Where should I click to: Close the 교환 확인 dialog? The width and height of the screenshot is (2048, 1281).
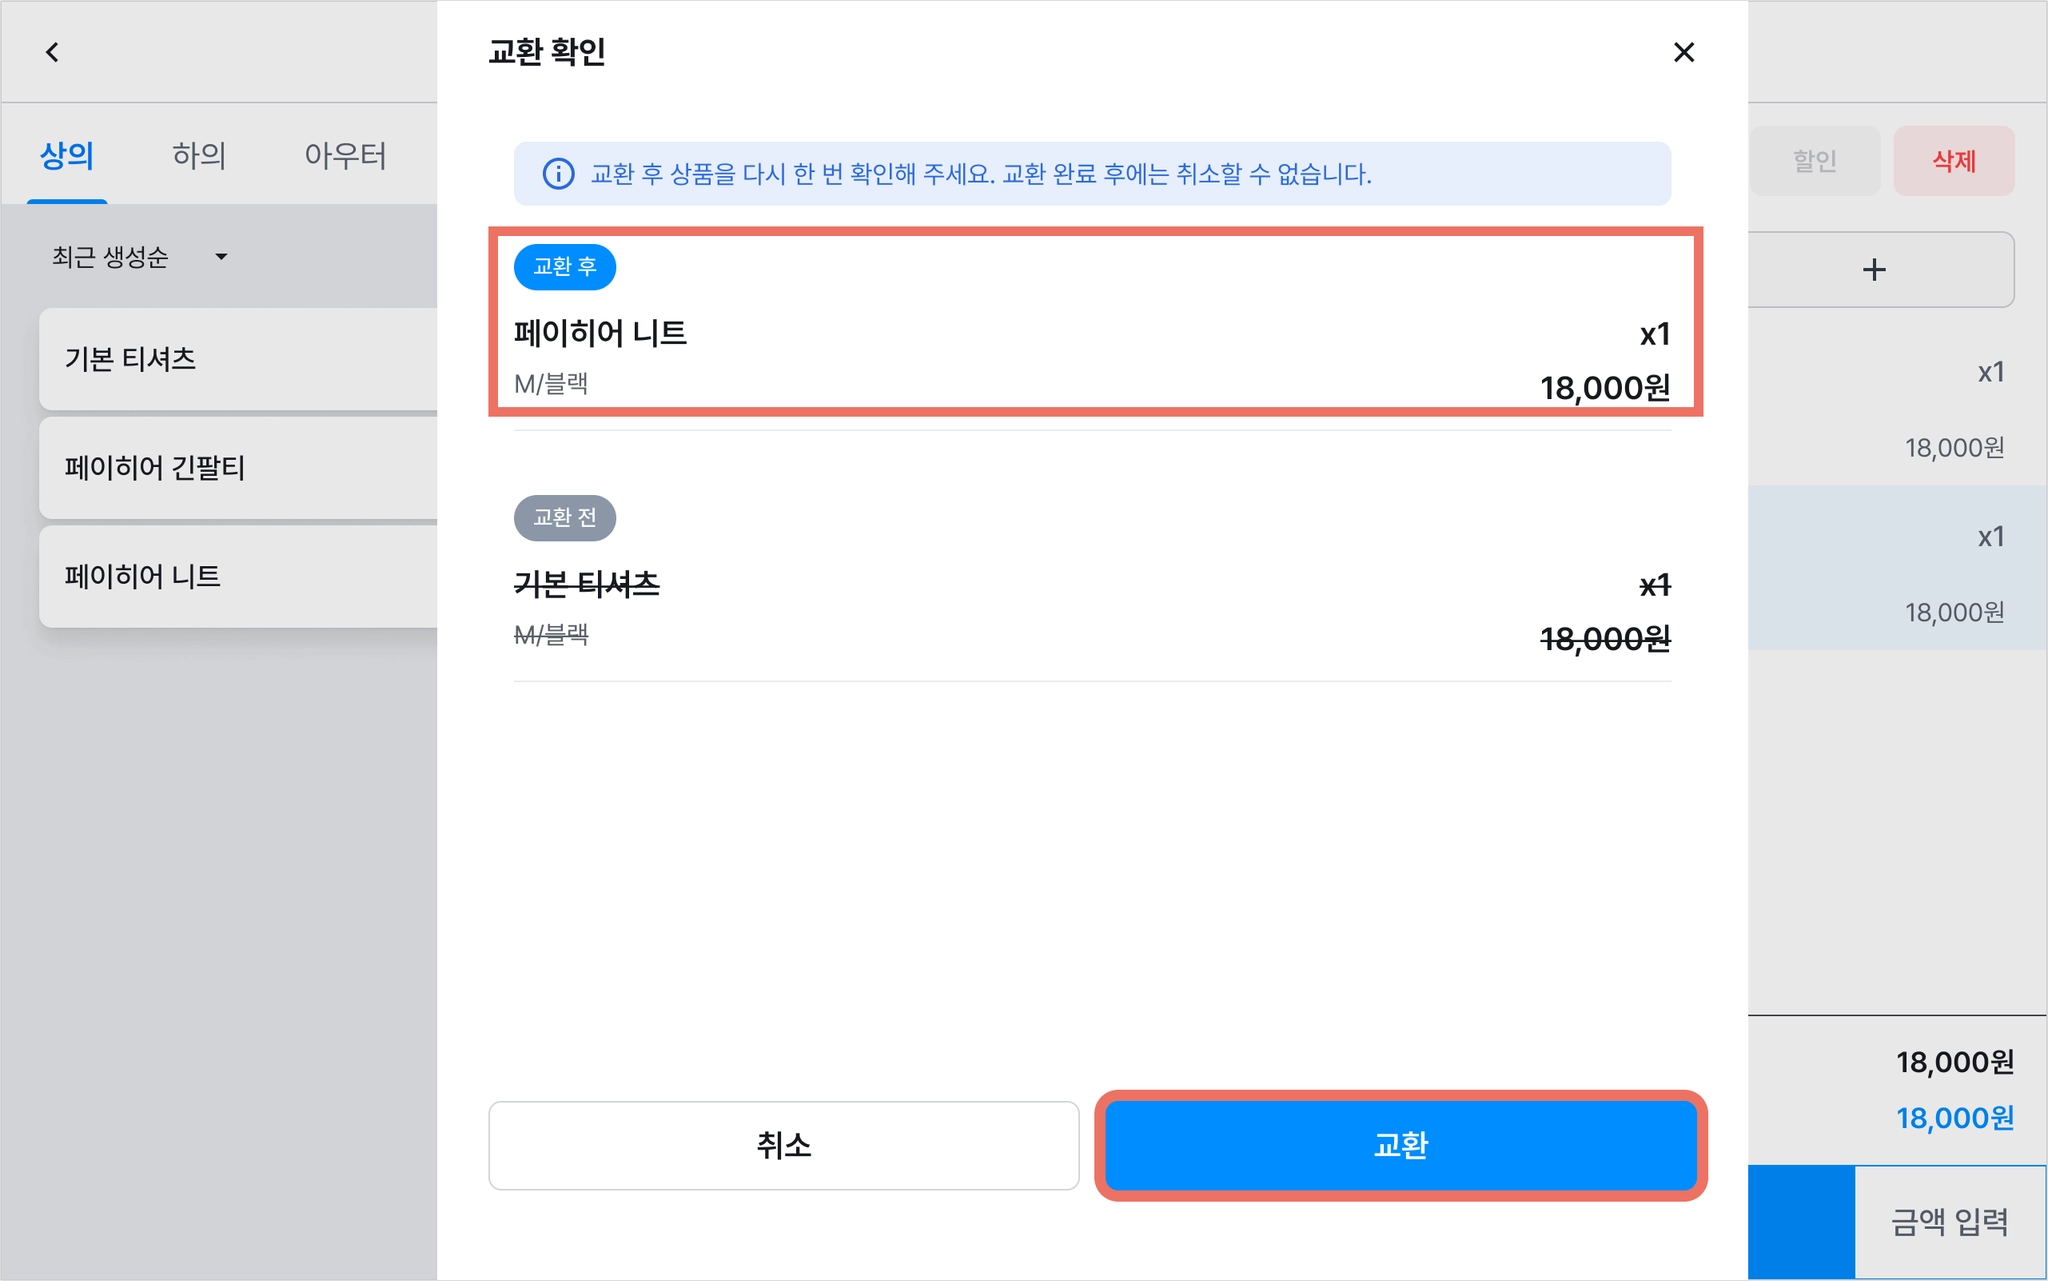tap(1684, 52)
